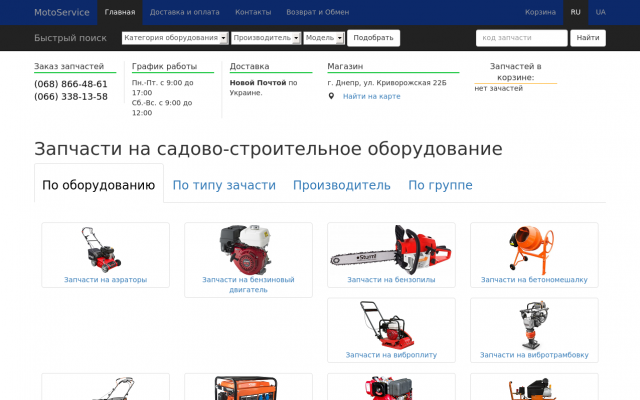Viewport: 640px width, 400px height.
Task: Click the gasoline engine image
Action: (245, 250)
